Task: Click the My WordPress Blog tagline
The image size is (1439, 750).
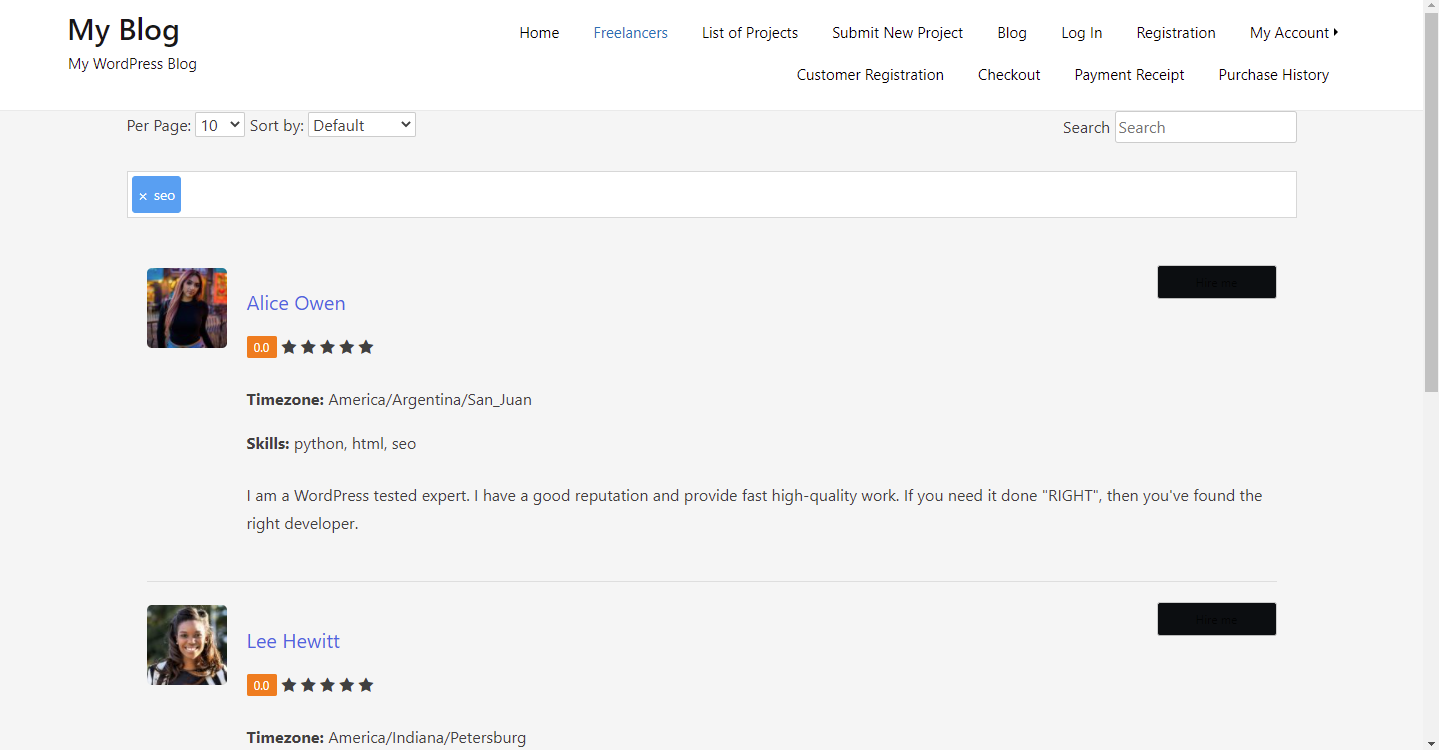Action: (132, 64)
